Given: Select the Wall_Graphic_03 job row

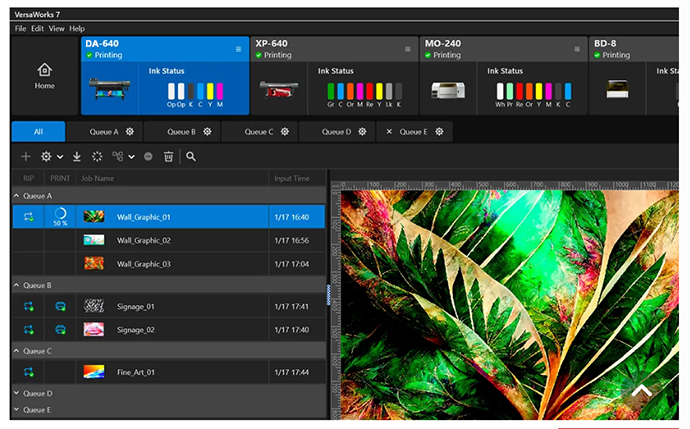Looking at the screenshot, I should click(169, 264).
